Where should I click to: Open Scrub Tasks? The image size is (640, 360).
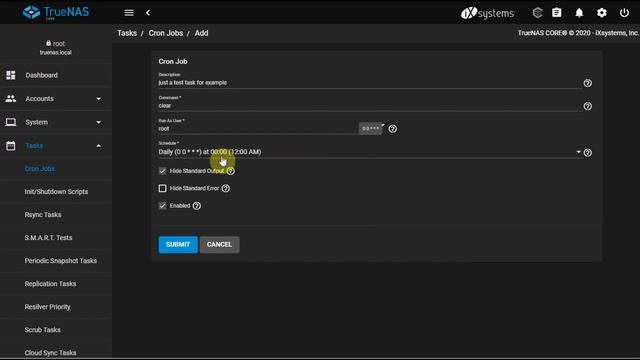42,330
